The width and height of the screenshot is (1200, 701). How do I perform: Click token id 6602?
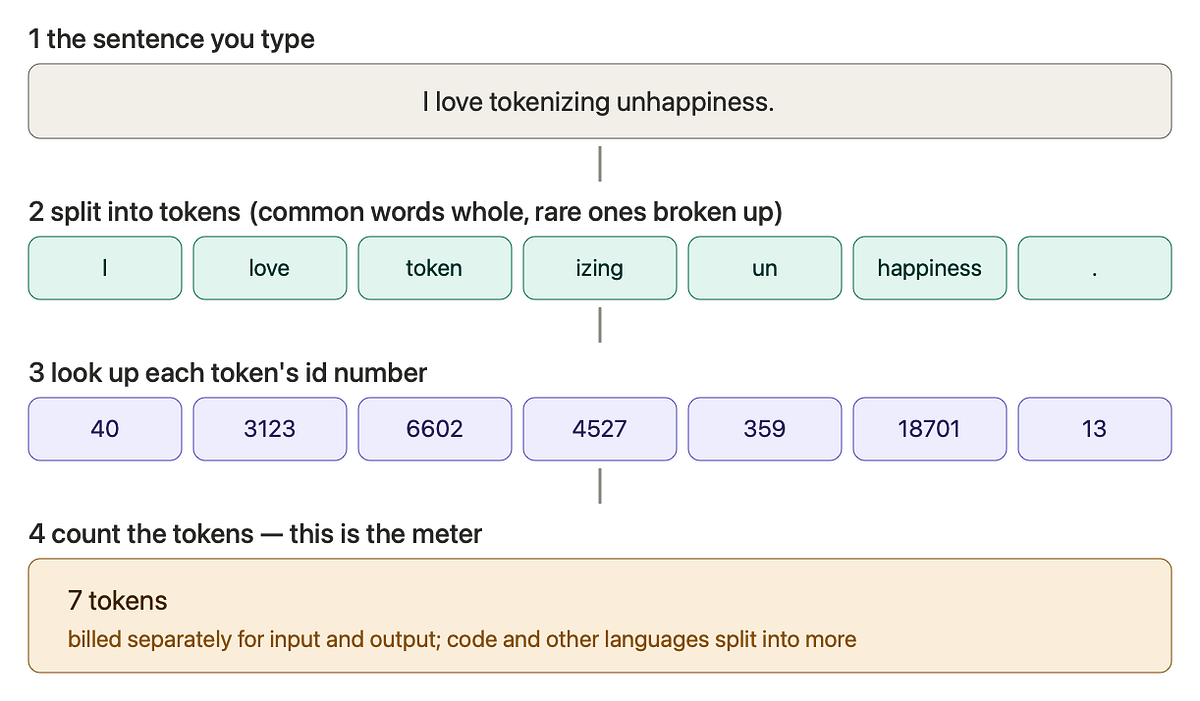point(435,429)
